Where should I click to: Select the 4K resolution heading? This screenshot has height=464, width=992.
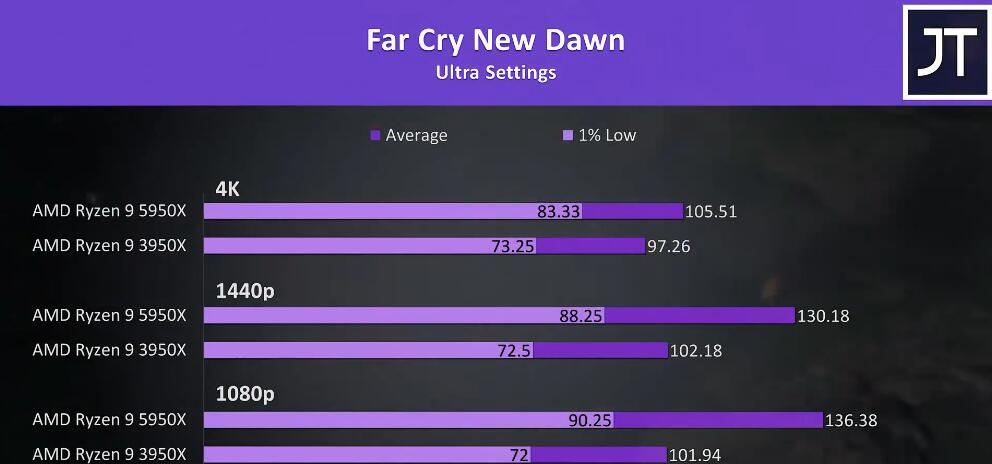click(228, 188)
